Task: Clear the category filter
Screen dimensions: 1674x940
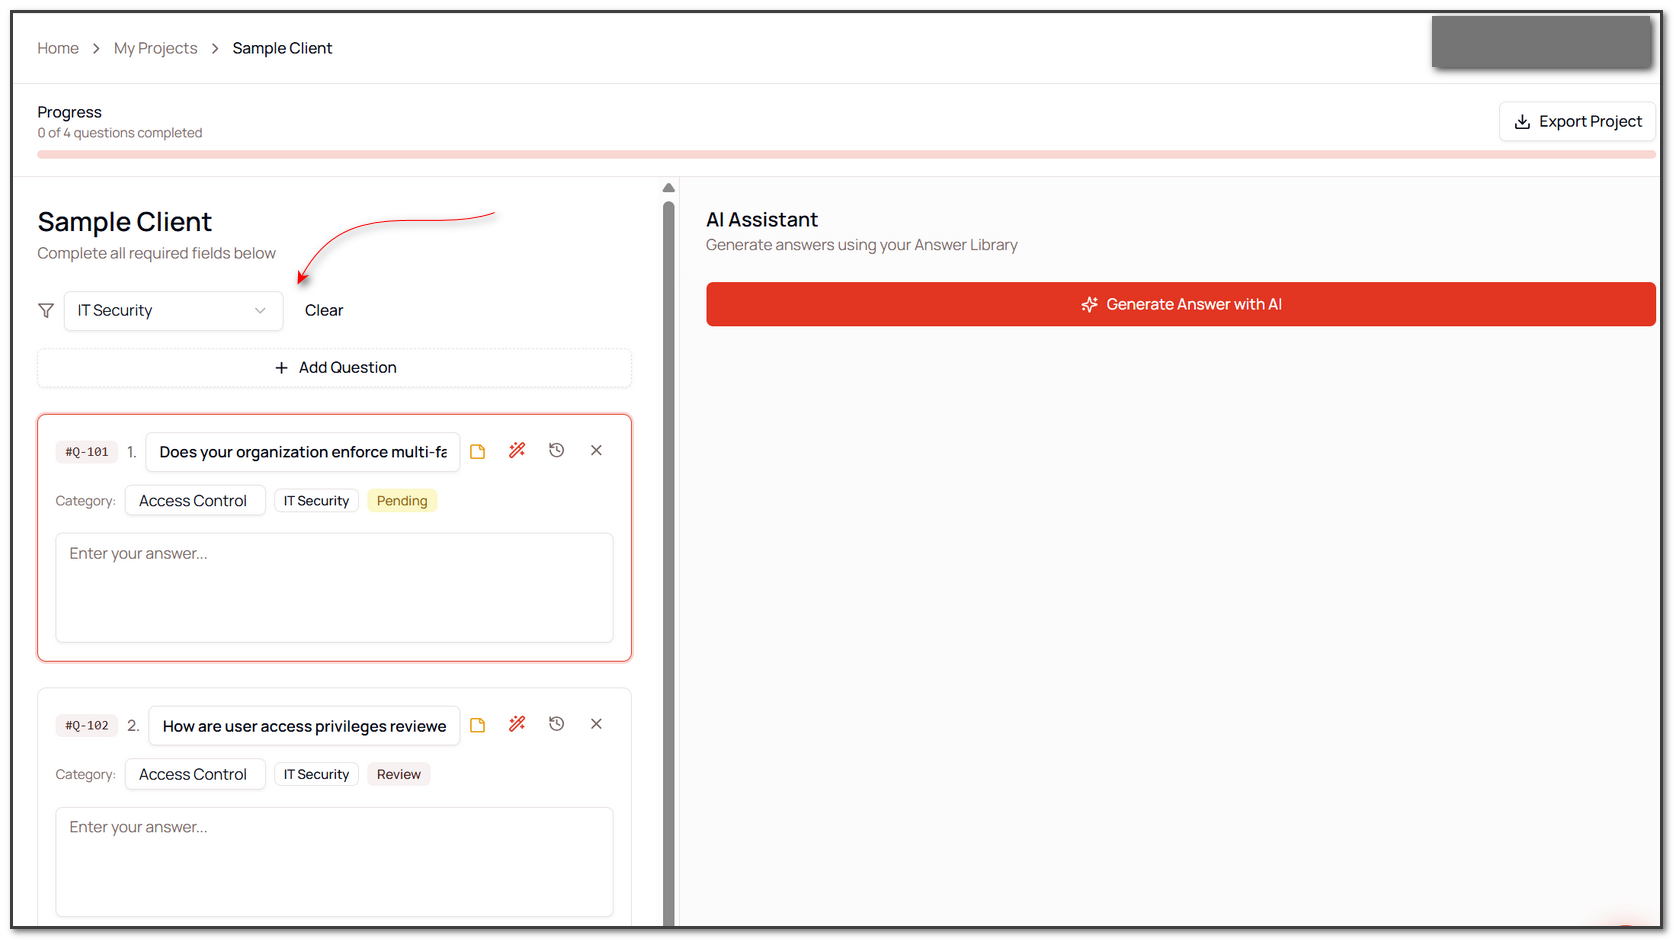Action: coord(324,311)
